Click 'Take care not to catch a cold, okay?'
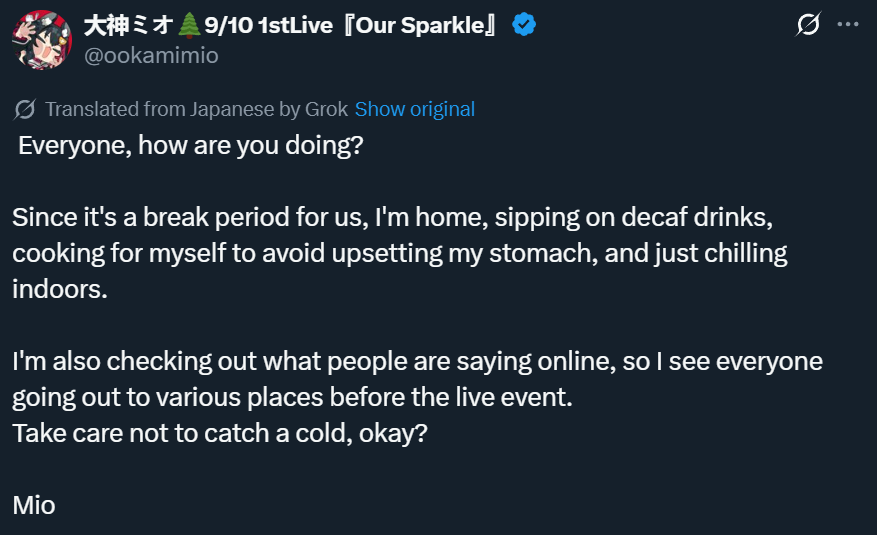877x535 pixels. tap(220, 433)
